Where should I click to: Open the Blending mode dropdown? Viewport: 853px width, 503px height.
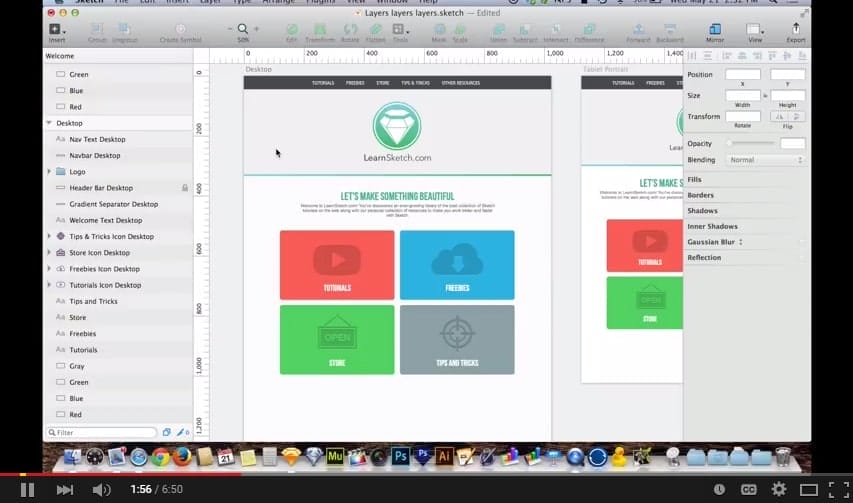click(x=765, y=160)
